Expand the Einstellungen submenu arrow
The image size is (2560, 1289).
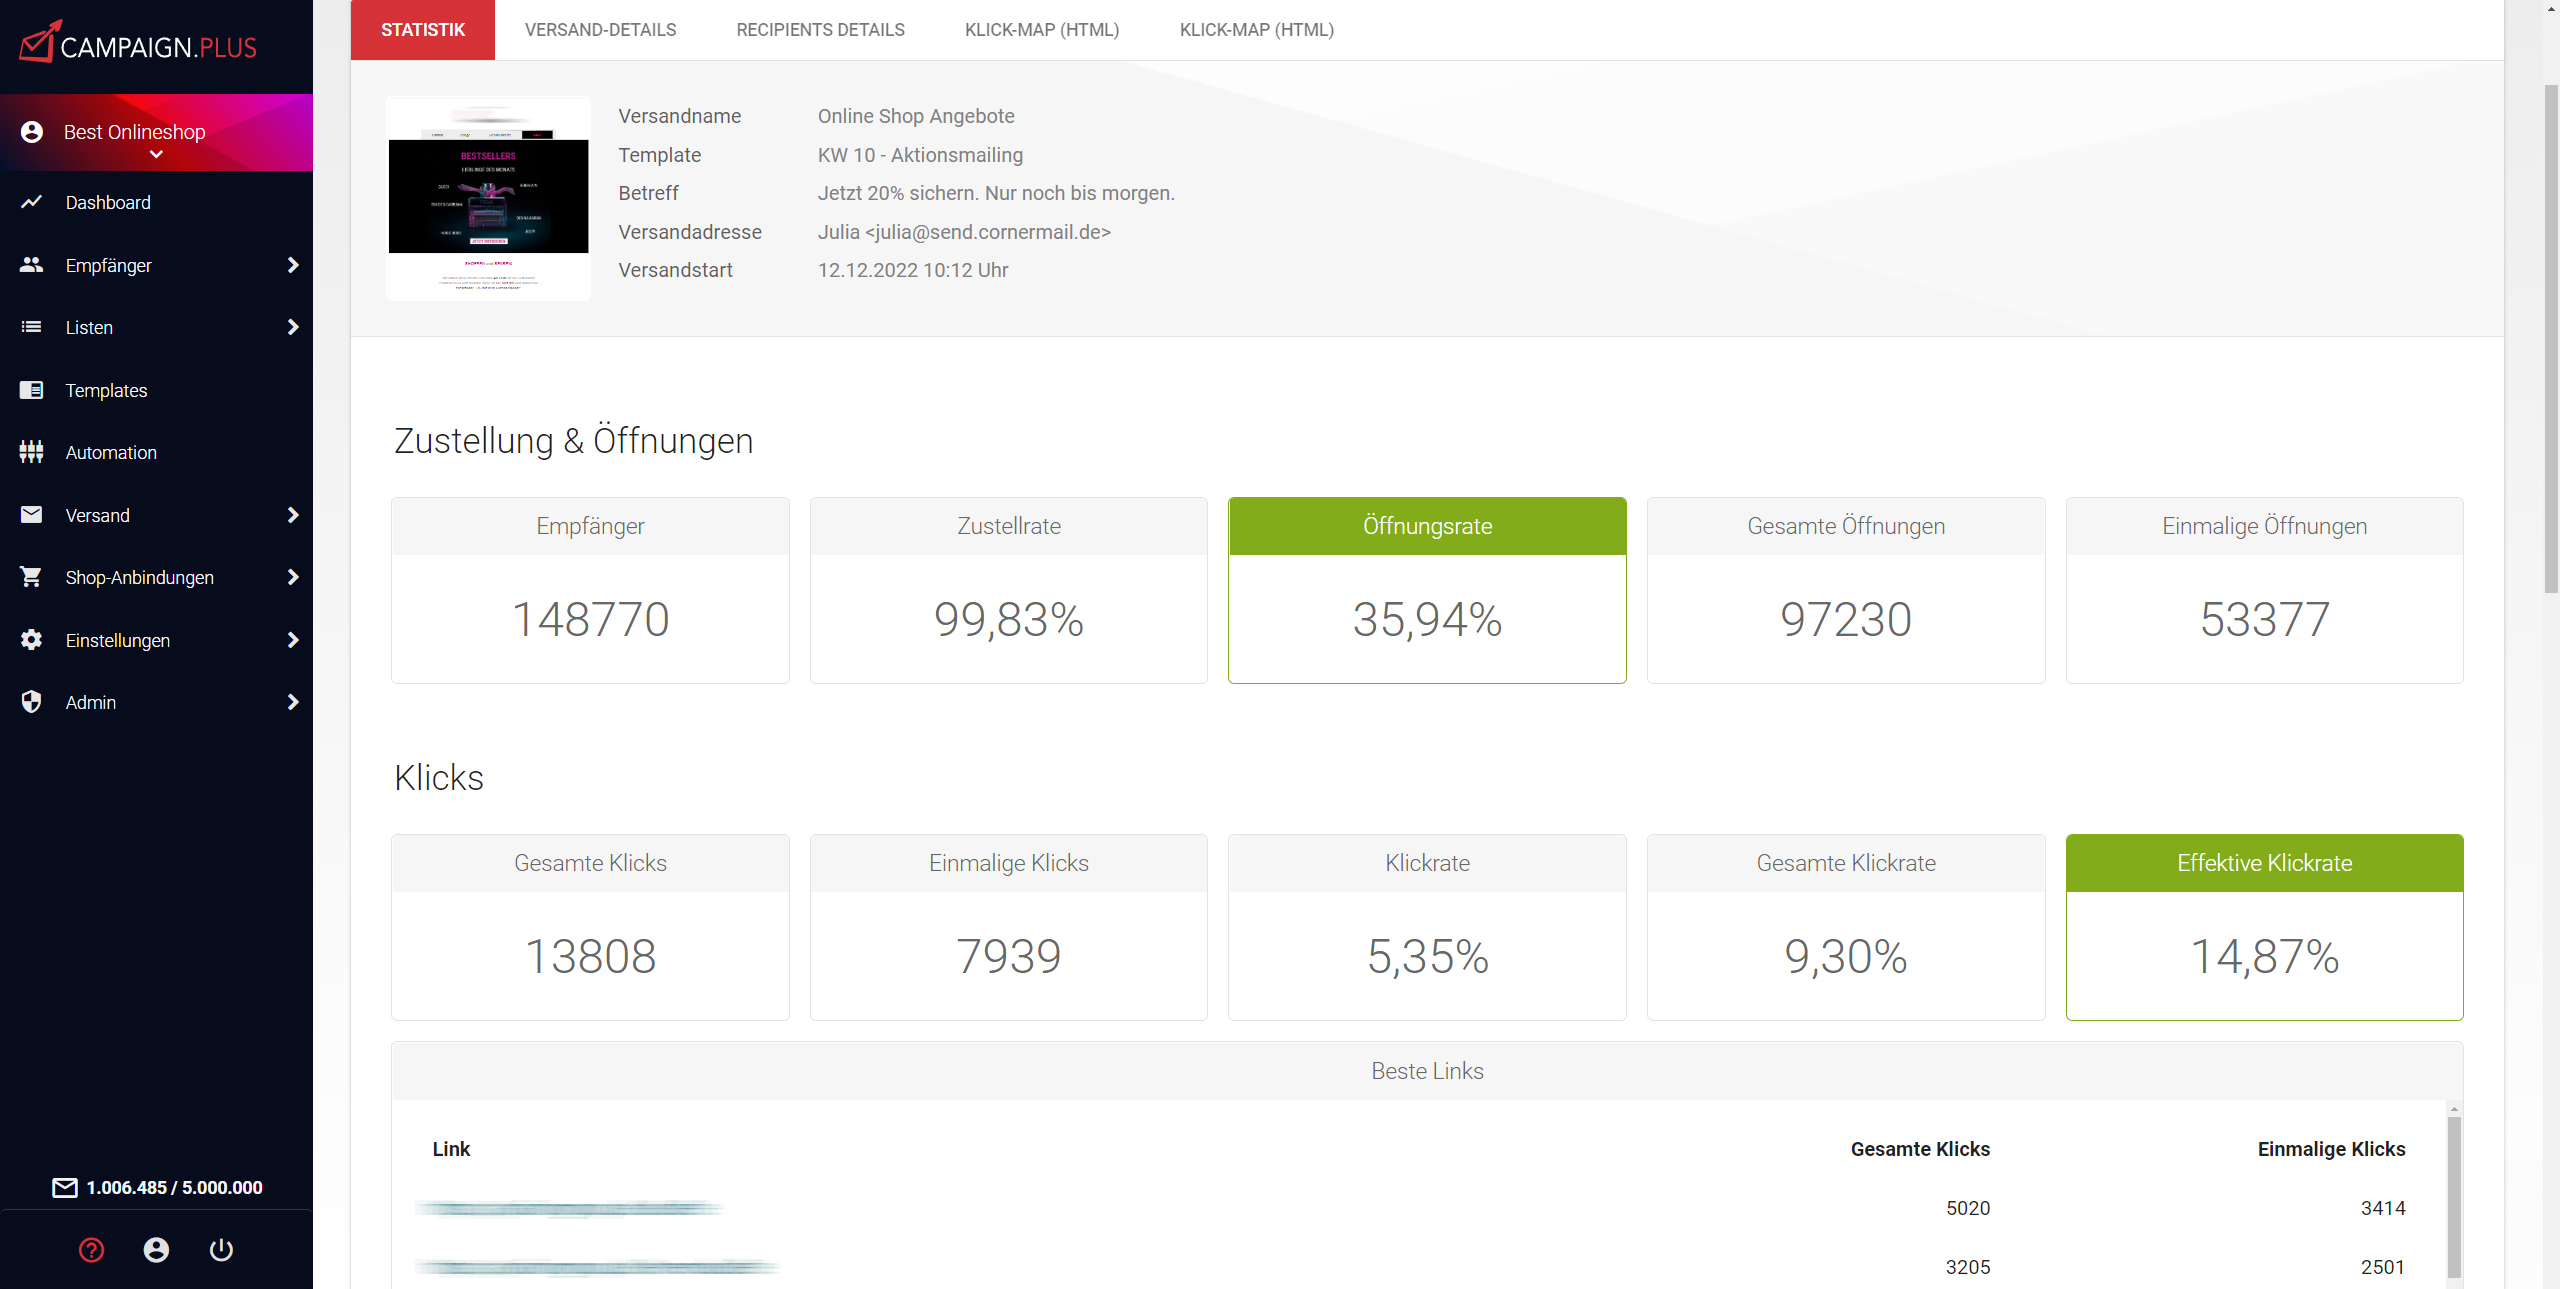click(293, 640)
